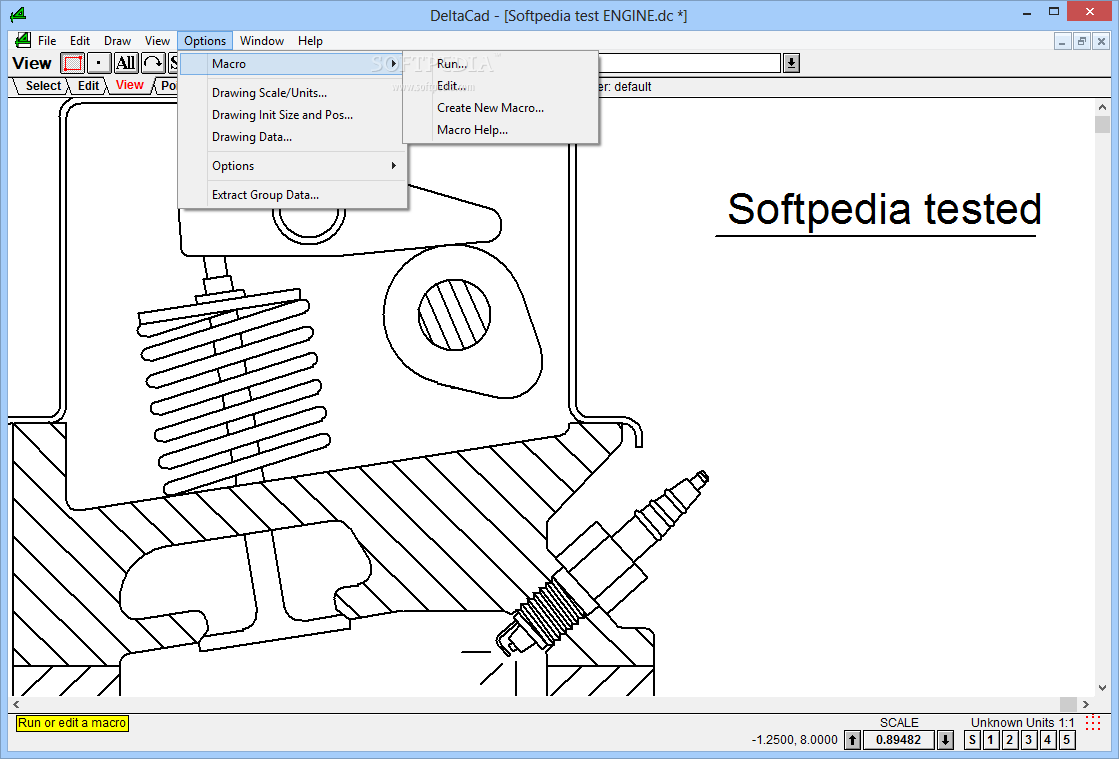This screenshot has width=1119, height=759.
Task: Choose Run... from Macro submenu
Action: 500,63
